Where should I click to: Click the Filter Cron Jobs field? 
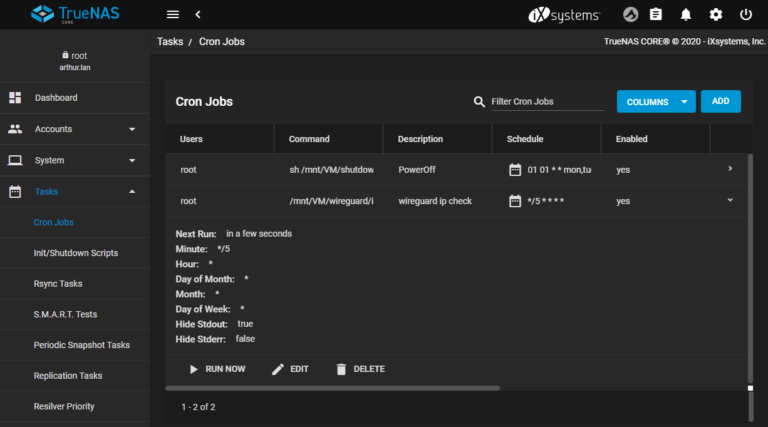pos(545,102)
